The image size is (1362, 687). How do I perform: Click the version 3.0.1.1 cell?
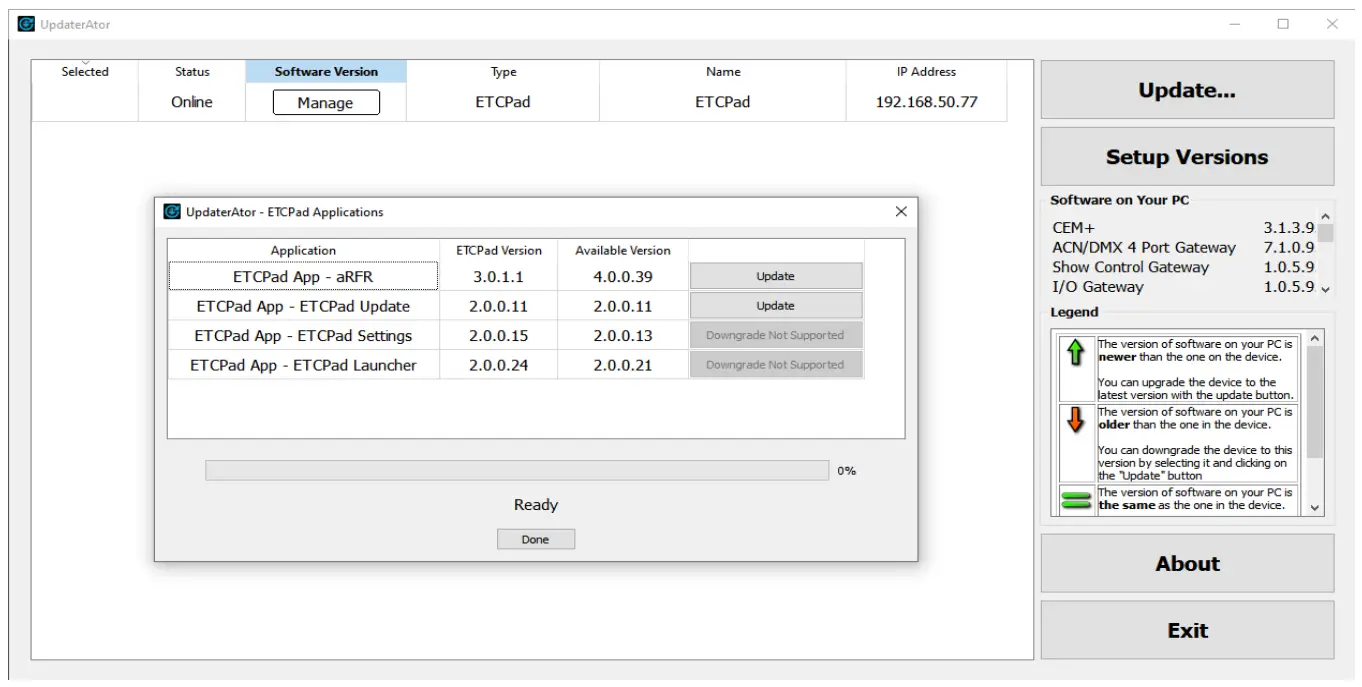click(x=499, y=276)
